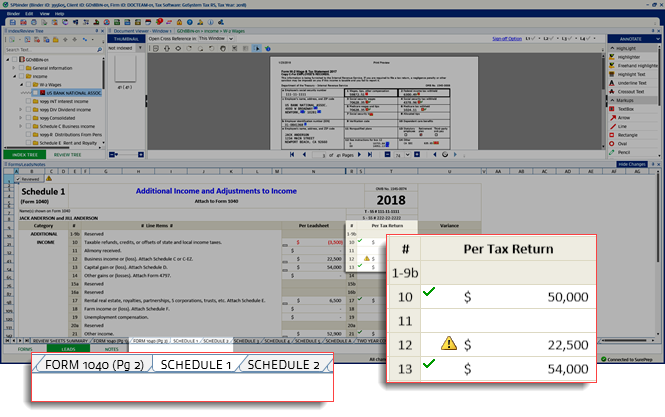
Task: Check the General Information folder checkbox
Action: pyautogui.click(x=20, y=67)
